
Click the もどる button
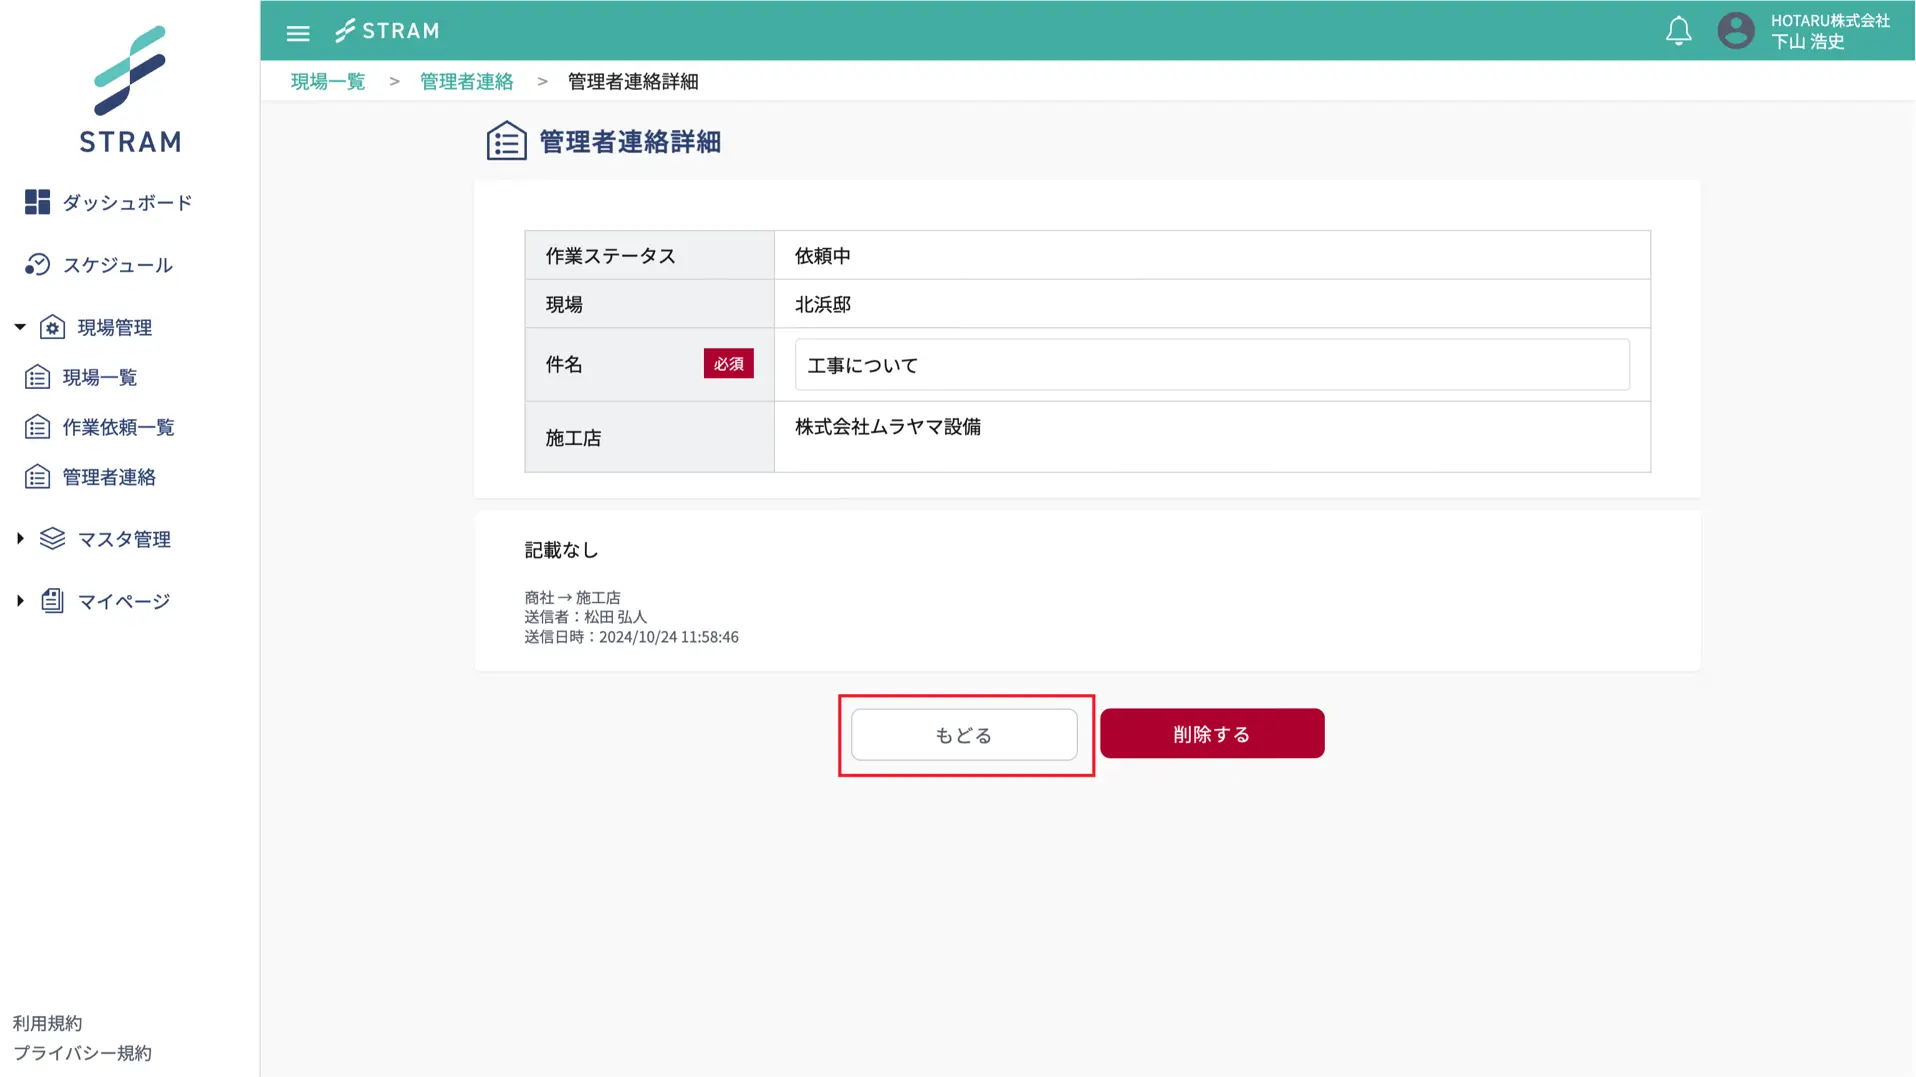[964, 735]
